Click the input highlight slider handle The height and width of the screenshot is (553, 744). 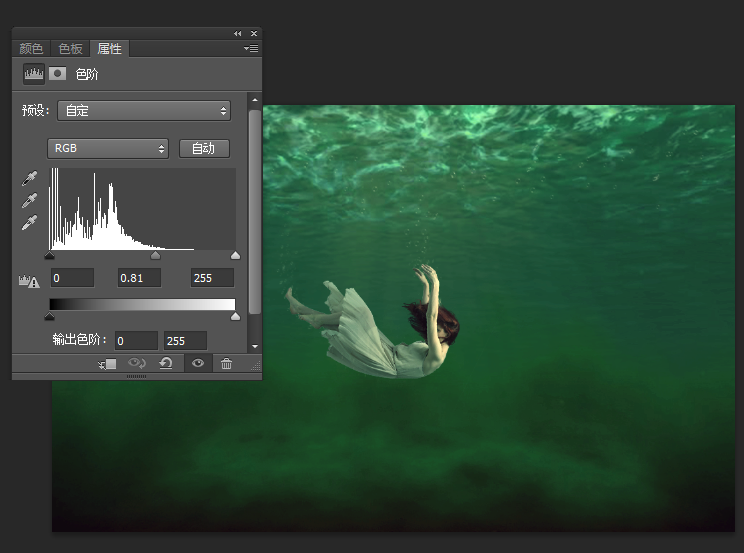tap(235, 255)
